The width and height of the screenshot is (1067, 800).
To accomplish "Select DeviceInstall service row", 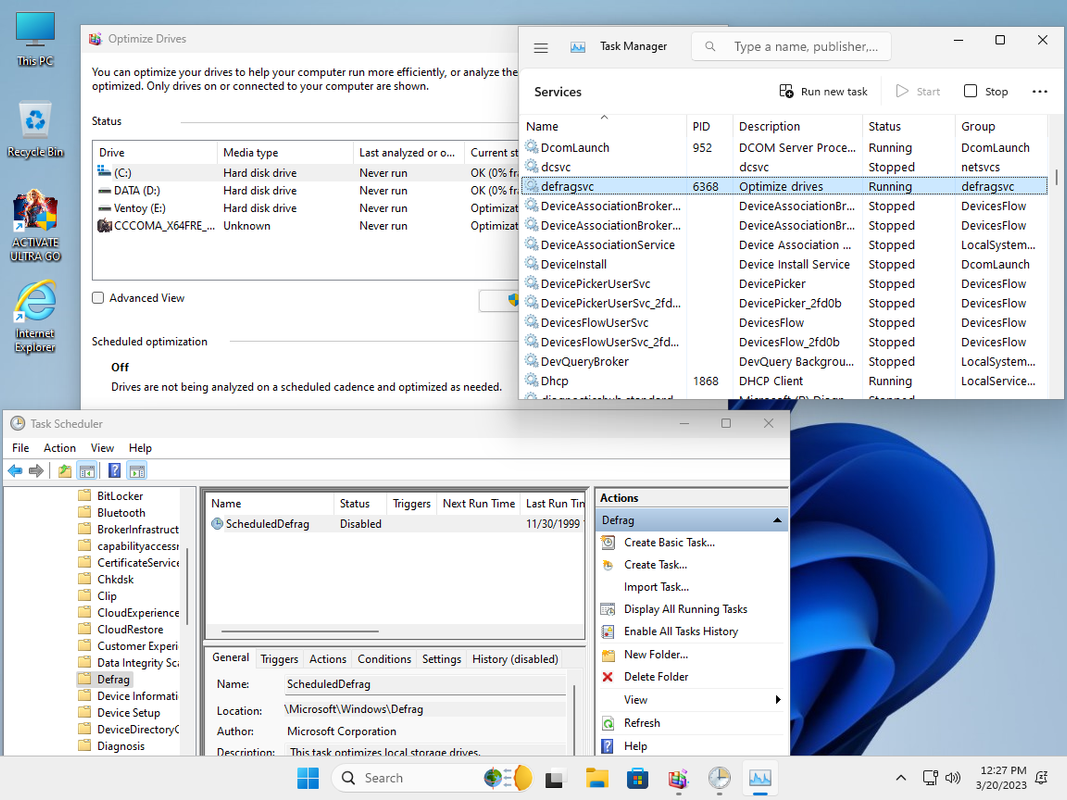I will point(785,264).
